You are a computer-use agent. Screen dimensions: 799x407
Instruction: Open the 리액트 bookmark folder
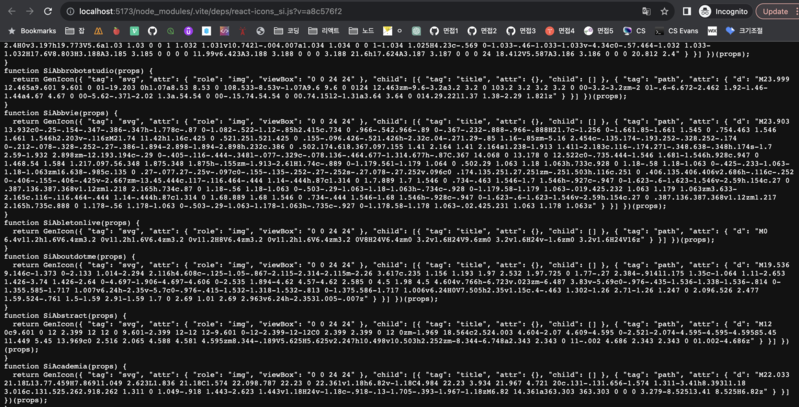(x=324, y=31)
